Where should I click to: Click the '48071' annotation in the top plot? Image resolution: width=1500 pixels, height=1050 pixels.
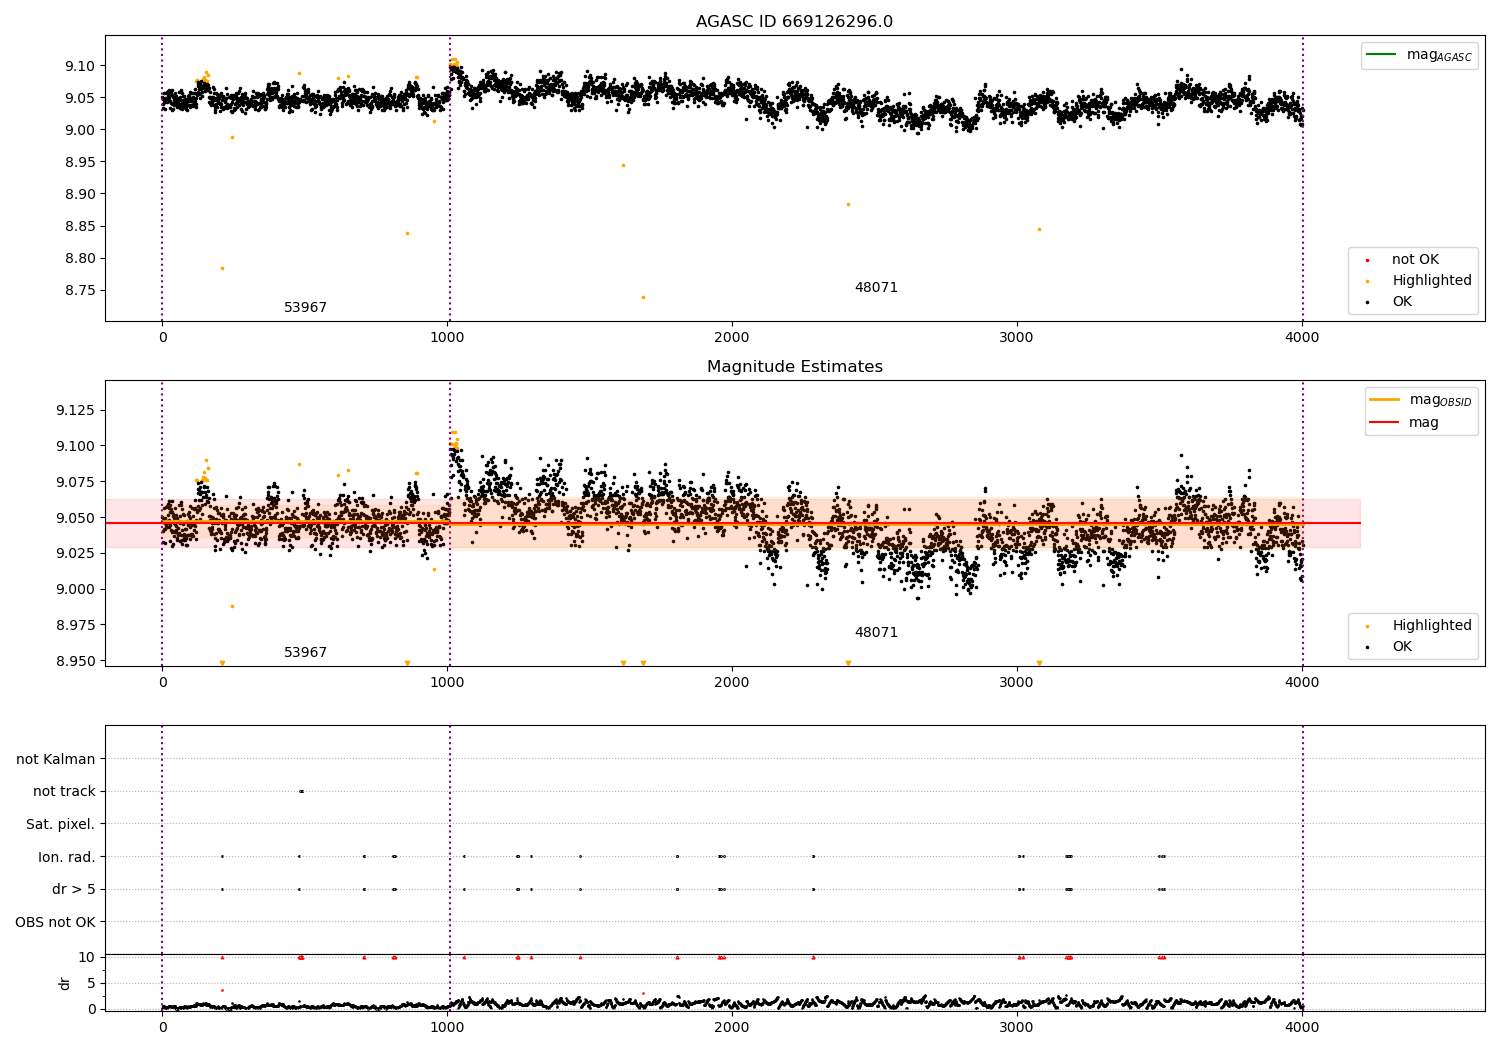click(x=876, y=288)
